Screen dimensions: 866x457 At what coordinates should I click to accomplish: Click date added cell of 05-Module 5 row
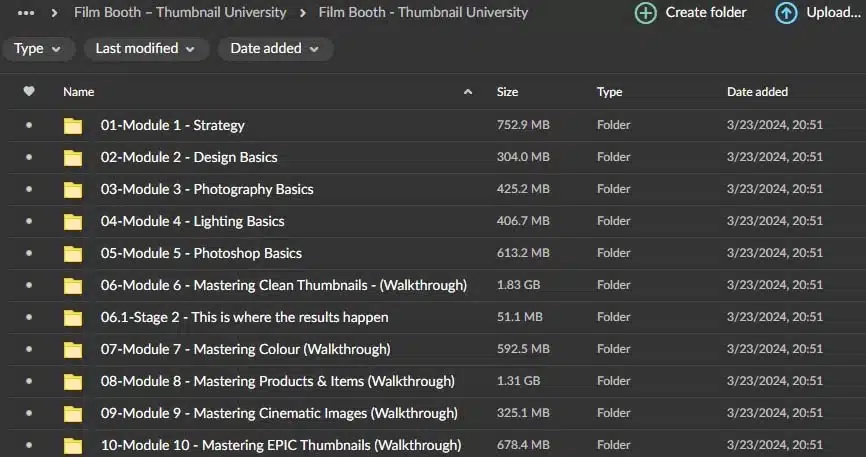[x=775, y=254]
